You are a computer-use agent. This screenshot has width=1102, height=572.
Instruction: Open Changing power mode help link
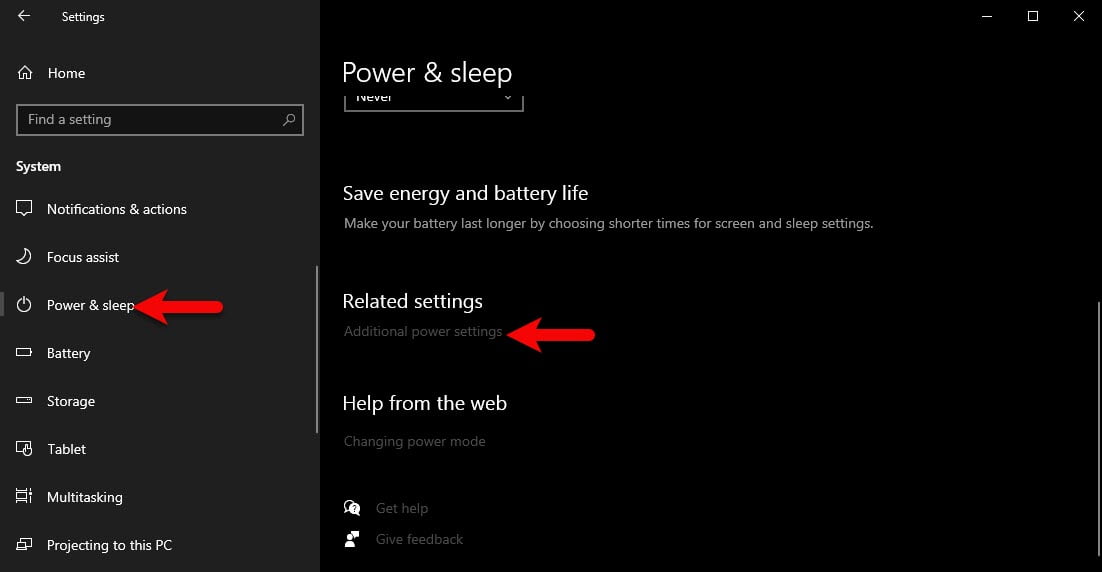coord(415,441)
